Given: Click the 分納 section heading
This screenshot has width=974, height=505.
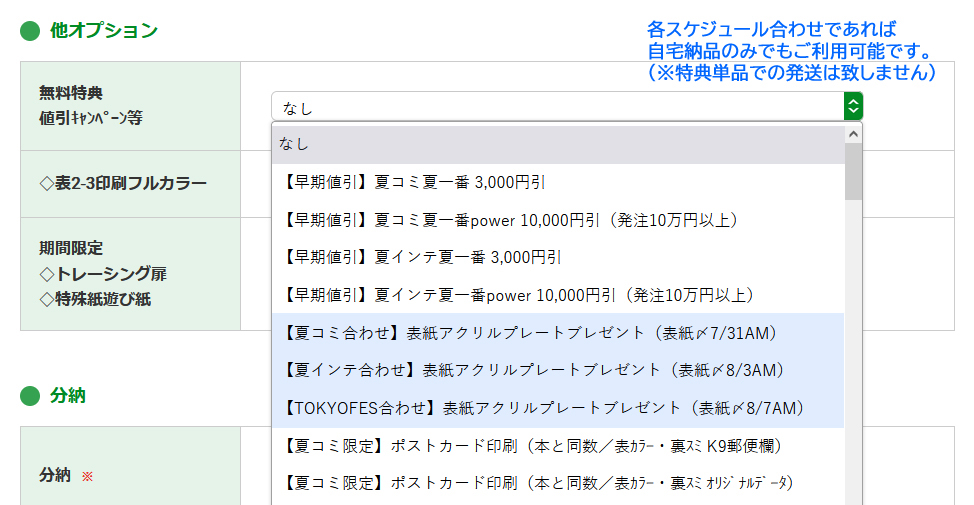Looking at the screenshot, I should coord(68,396).
